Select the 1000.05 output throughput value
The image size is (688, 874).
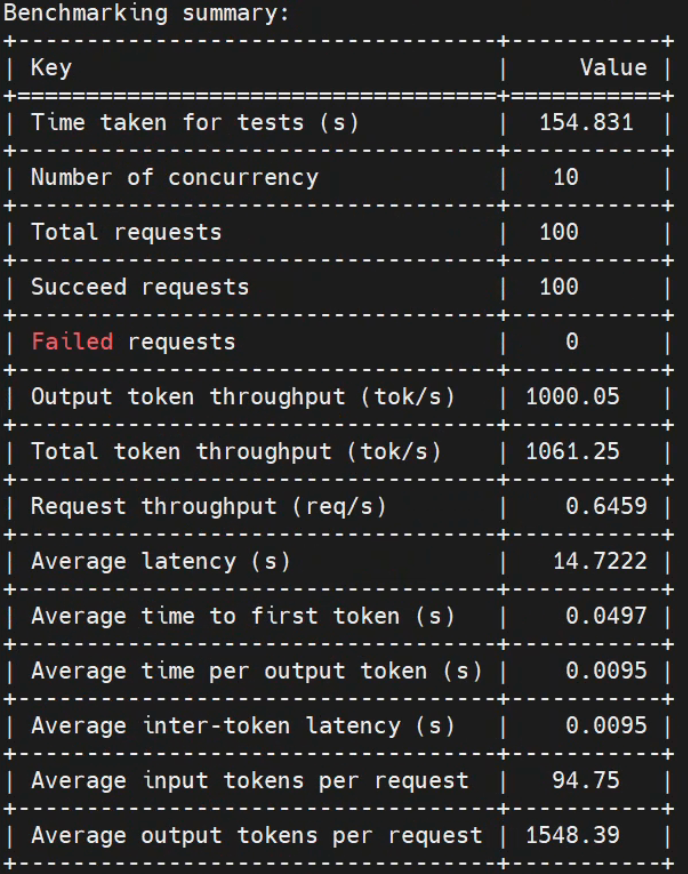click(x=572, y=397)
